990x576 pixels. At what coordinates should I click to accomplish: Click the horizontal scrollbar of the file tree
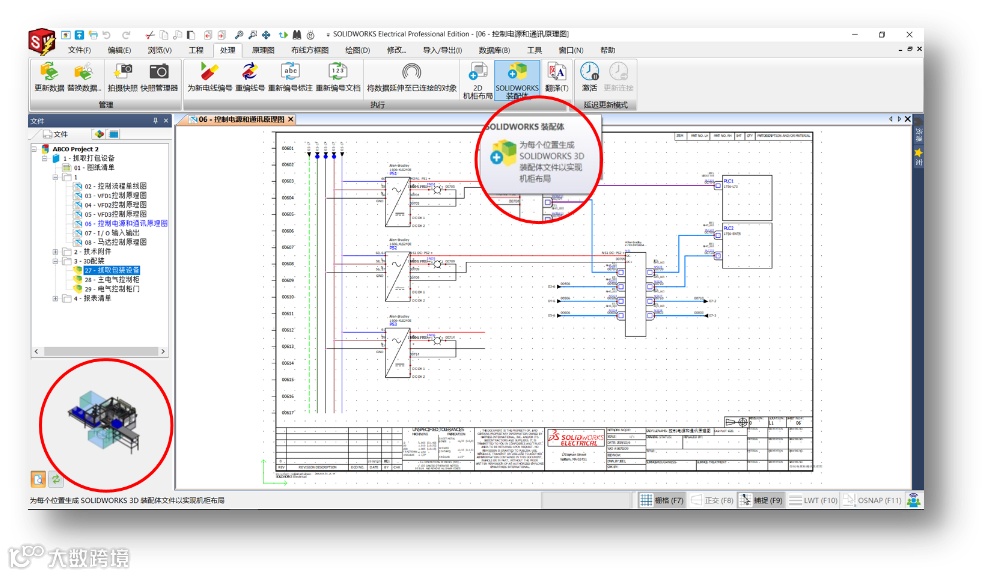point(100,351)
